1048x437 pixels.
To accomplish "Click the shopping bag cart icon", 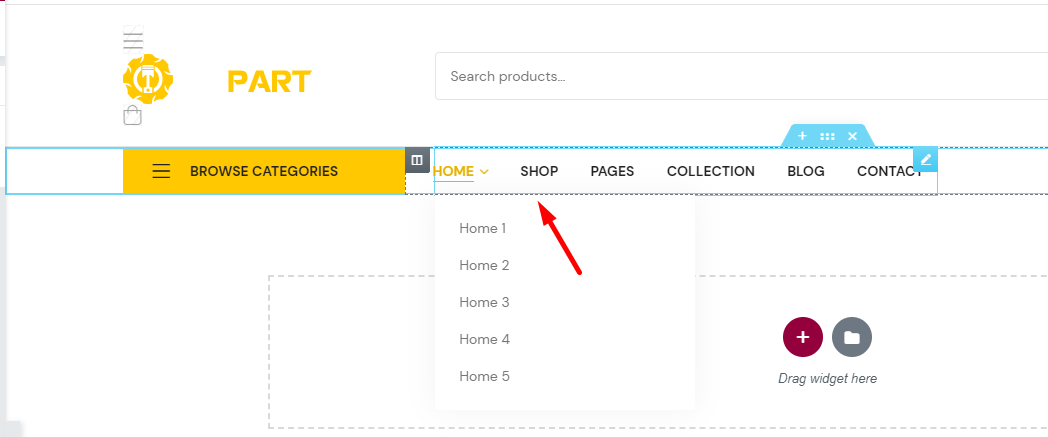I will (132, 116).
